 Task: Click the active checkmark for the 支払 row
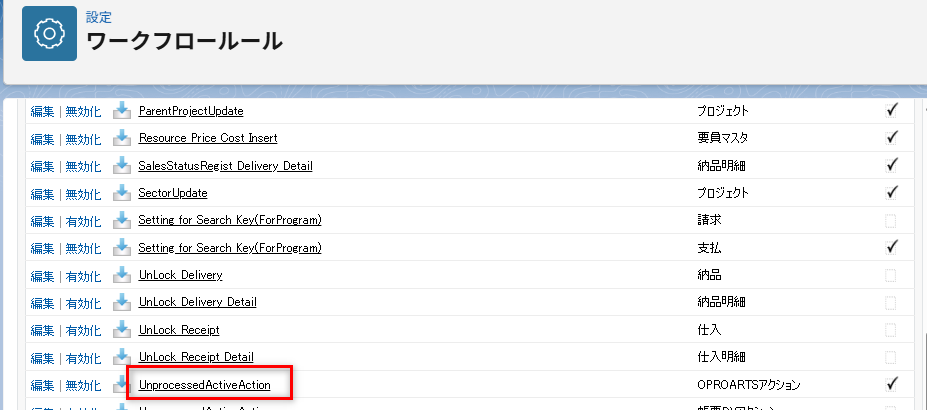(x=891, y=247)
